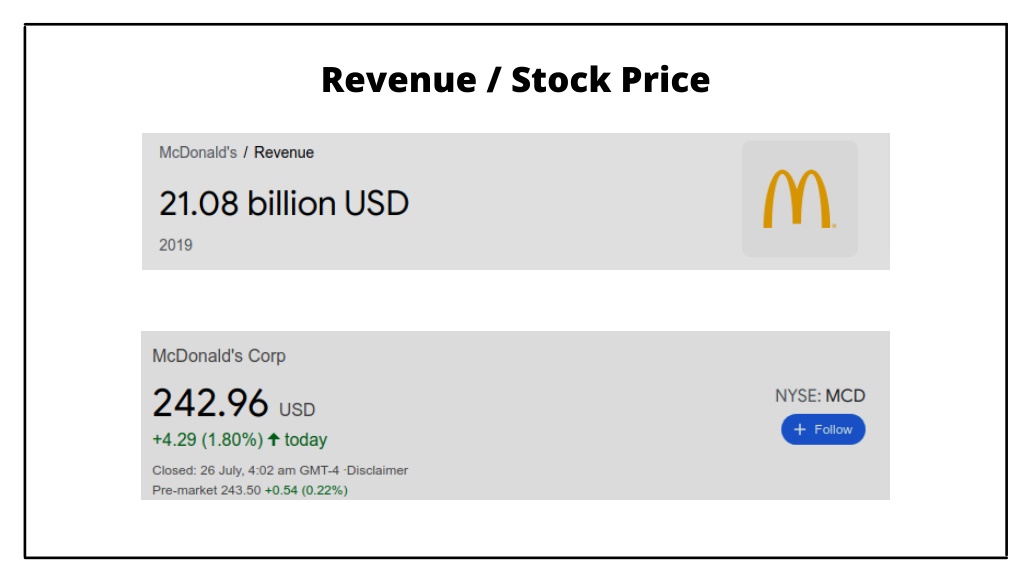The image size is (1024, 576).
Task: Click the green up arrow icon
Action: point(274,440)
